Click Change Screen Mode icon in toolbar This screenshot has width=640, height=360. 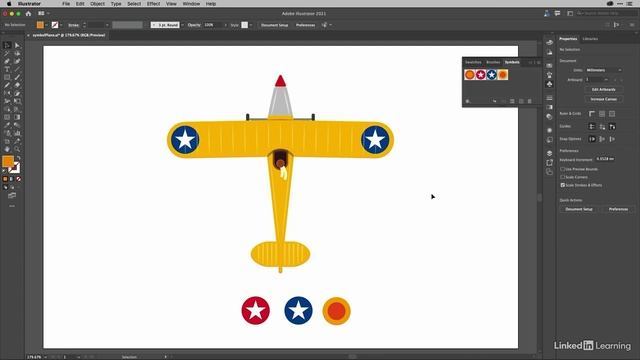point(12,196)
